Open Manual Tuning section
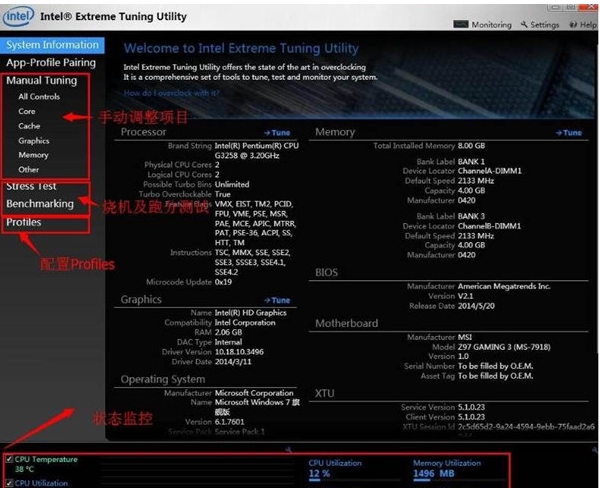The height and width of the screenshot is (488, 600). pyautogui.click(x=41, y=80)
